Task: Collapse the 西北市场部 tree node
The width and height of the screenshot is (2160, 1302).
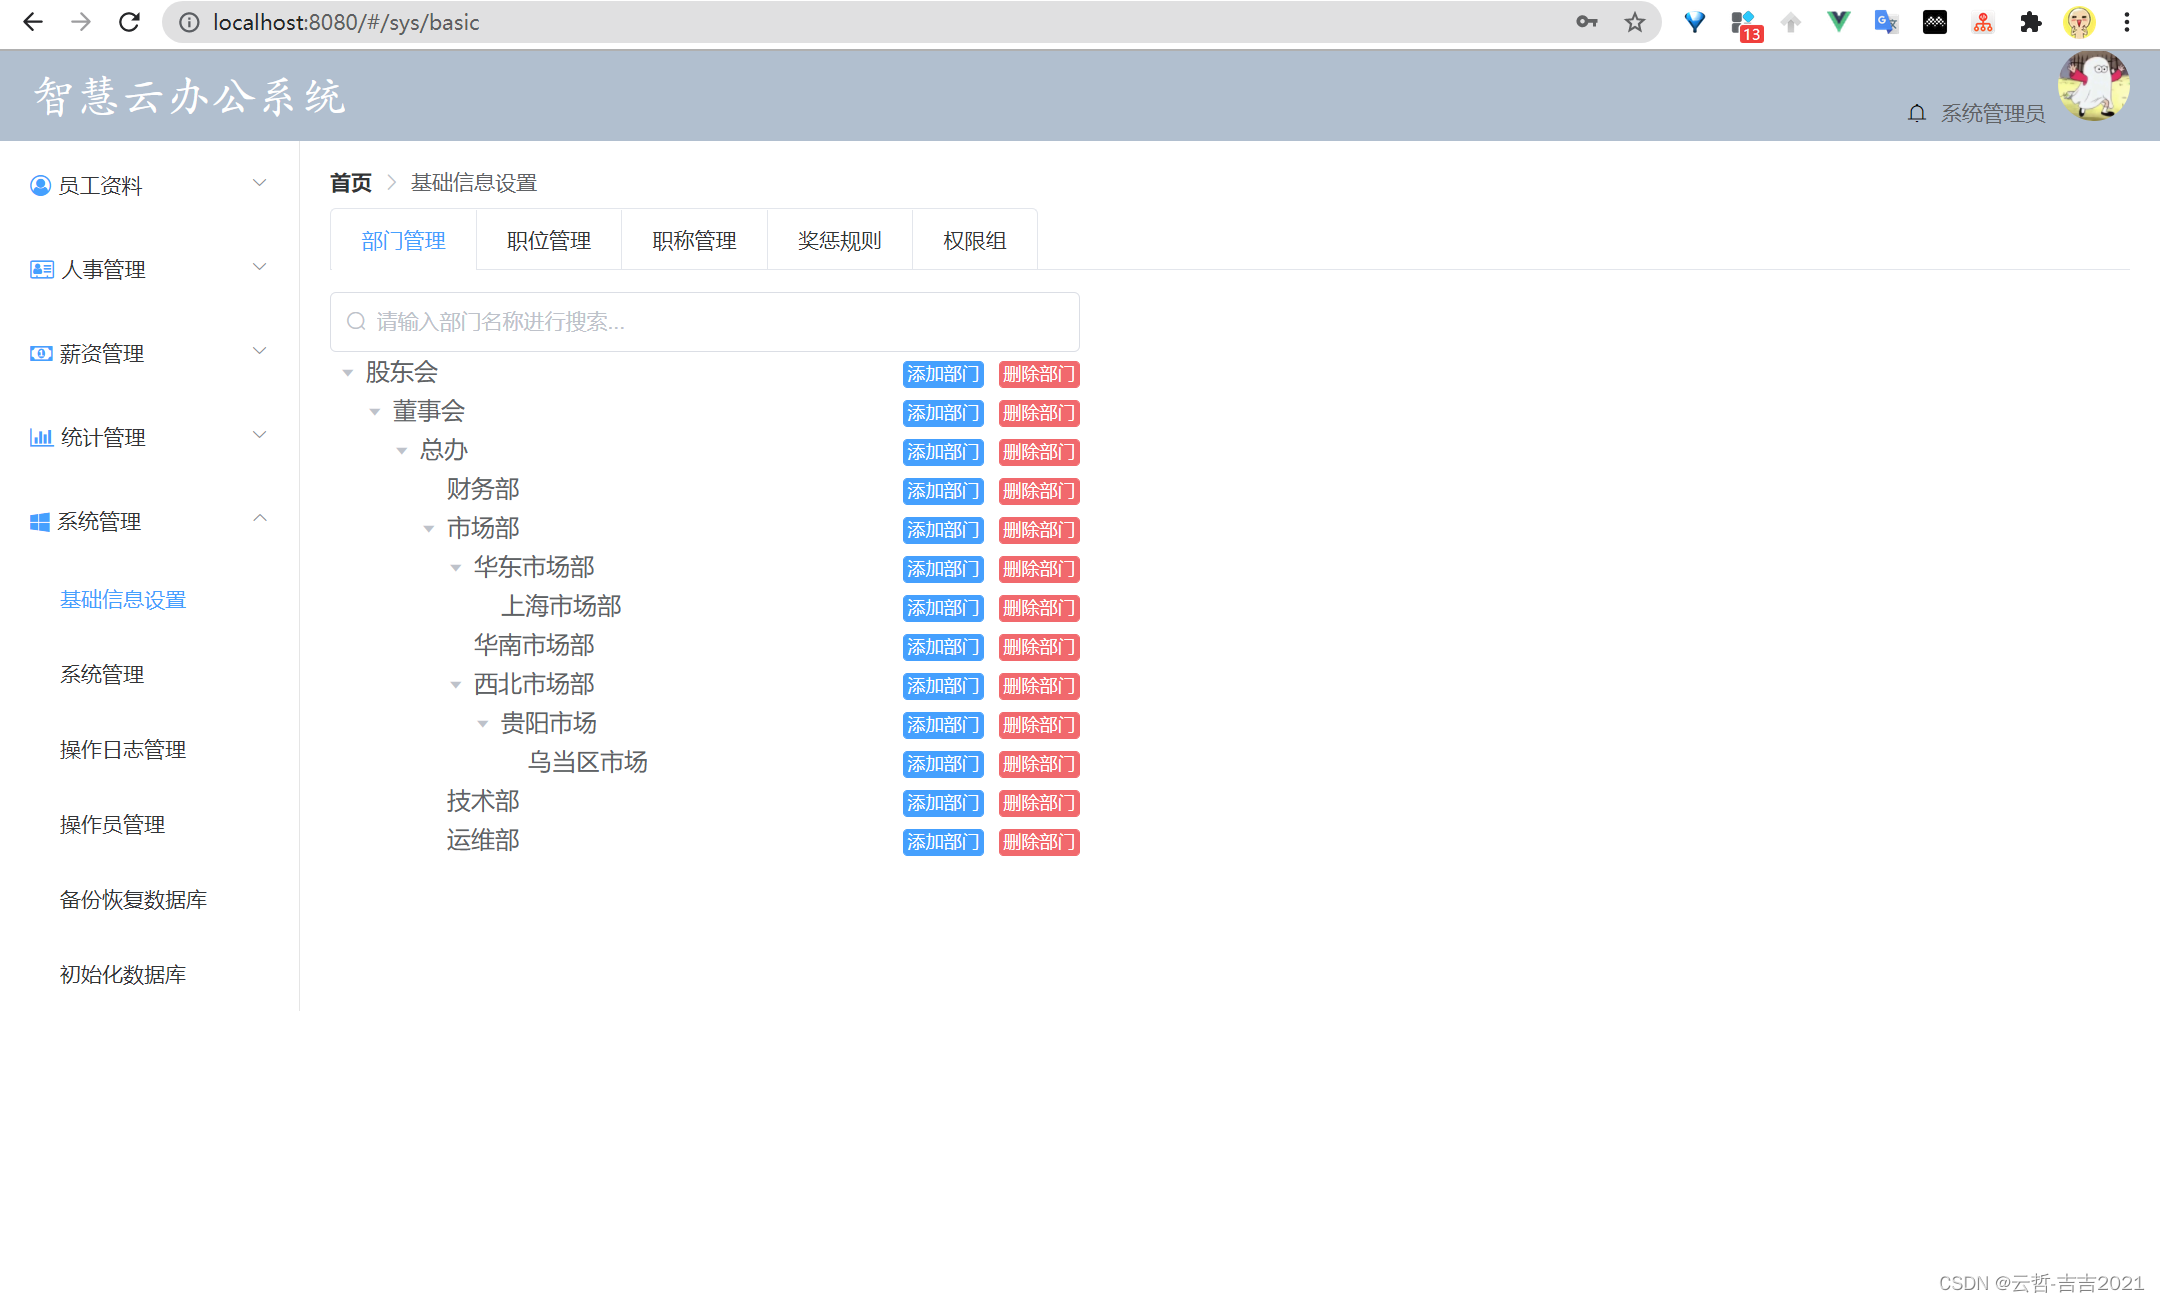Action: coord(456,685)
